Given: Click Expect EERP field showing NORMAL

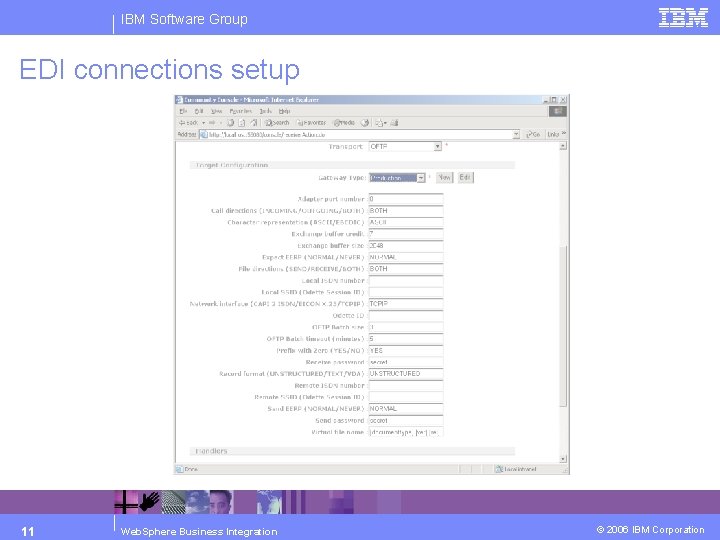Looking at the screenshot, I should coord(406,258).
